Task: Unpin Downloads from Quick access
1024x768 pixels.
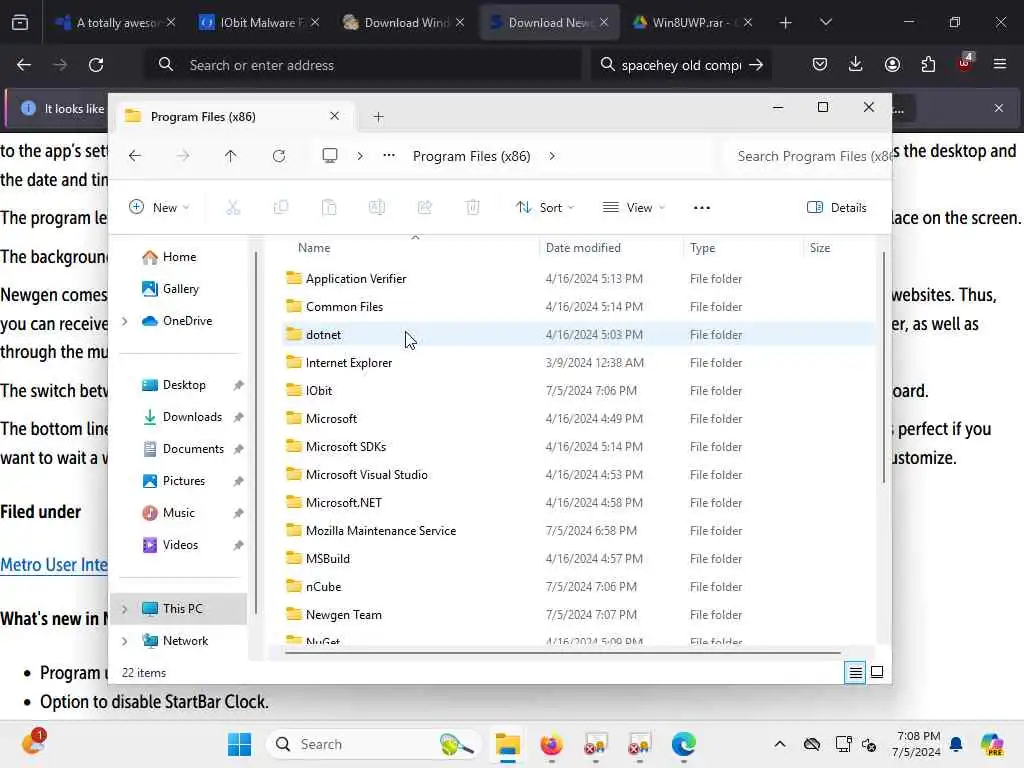Action: point(238,417)
